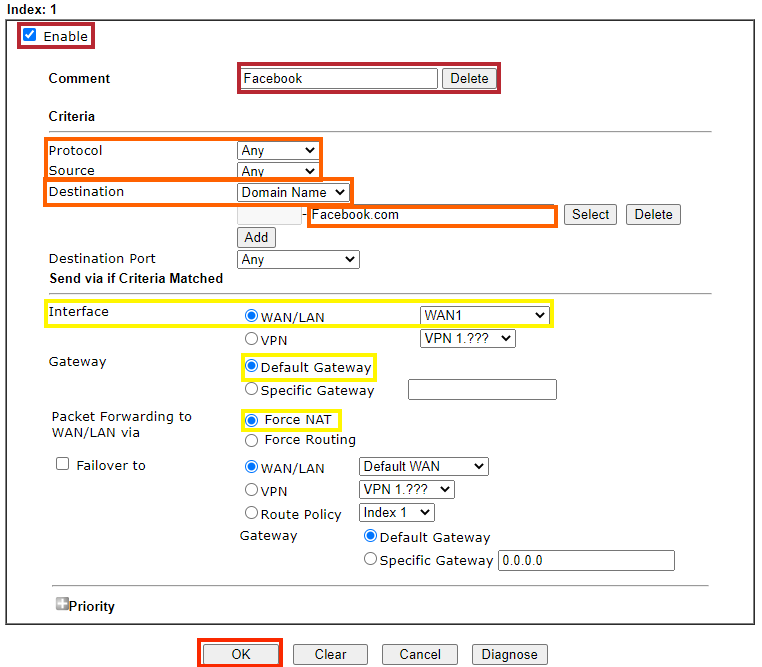Select Force Routing option
The width and height of the screenshot is (762, 667).
(x=251, y=441)
